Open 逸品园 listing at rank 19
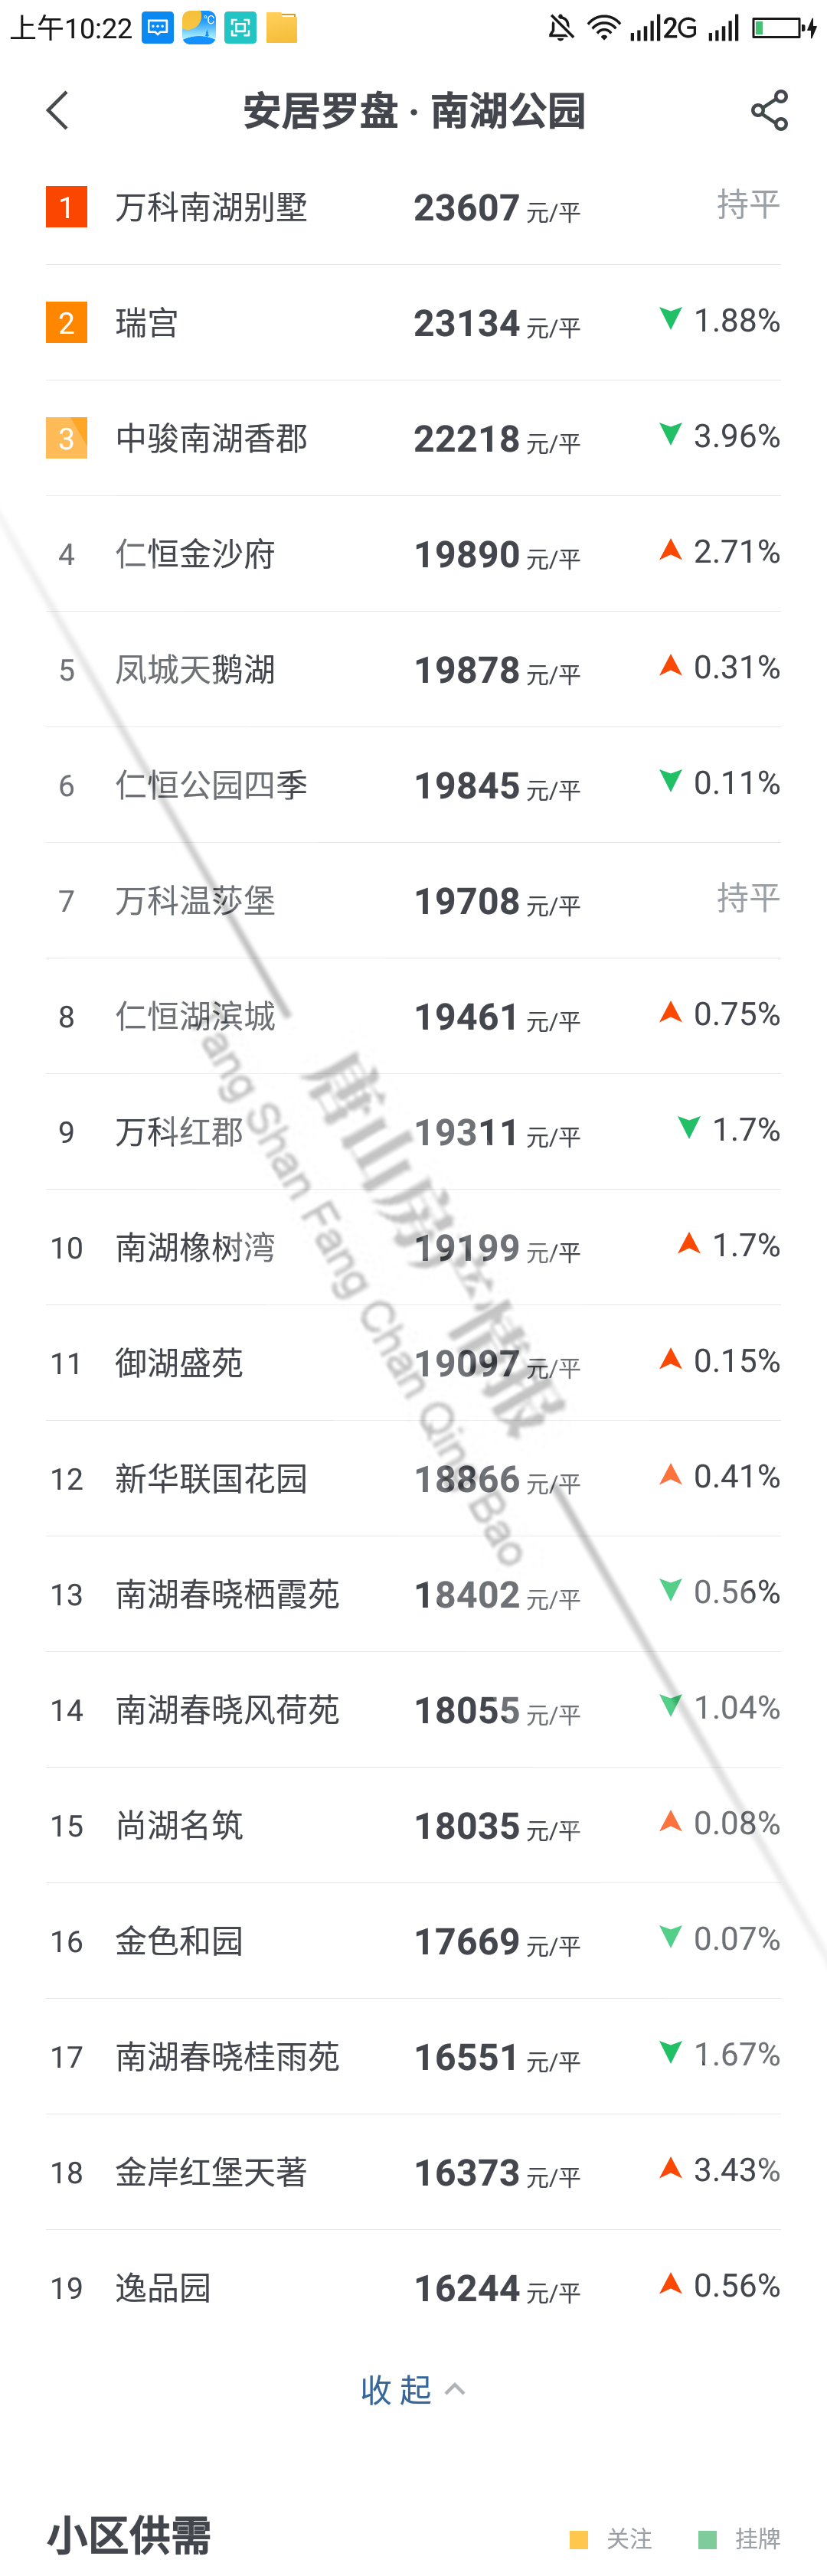The image size is (827, 2576). tap(163, 2287)
